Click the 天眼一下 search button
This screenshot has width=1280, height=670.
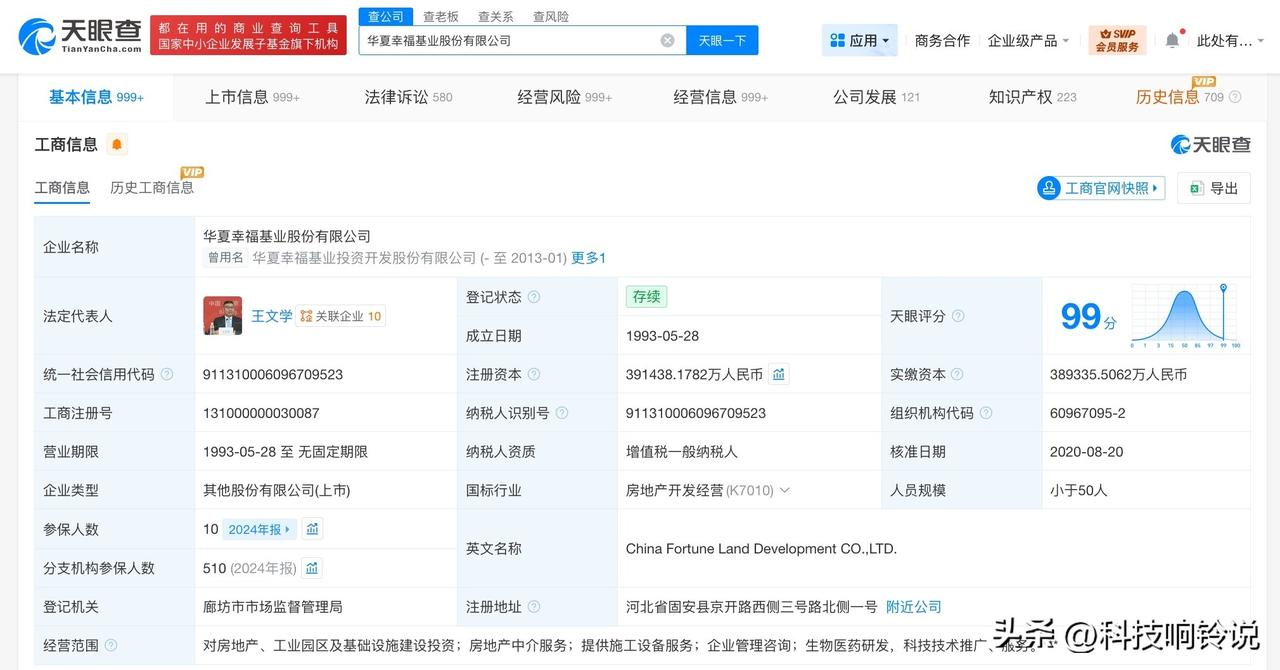tap(722, 41)
